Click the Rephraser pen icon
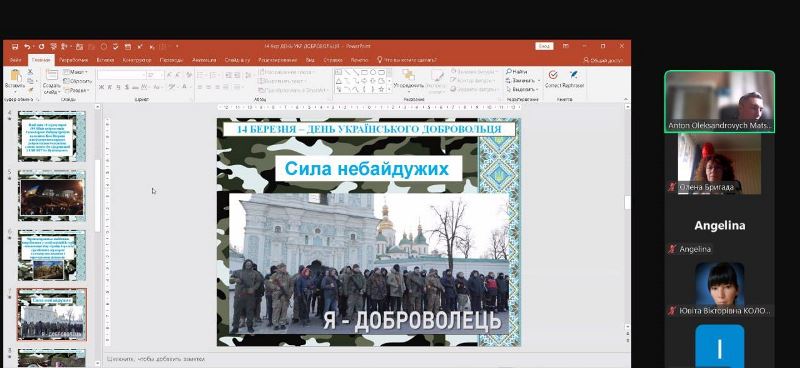Image resolution: width=800 pixels, height=368 pixels. pos(573,75)
